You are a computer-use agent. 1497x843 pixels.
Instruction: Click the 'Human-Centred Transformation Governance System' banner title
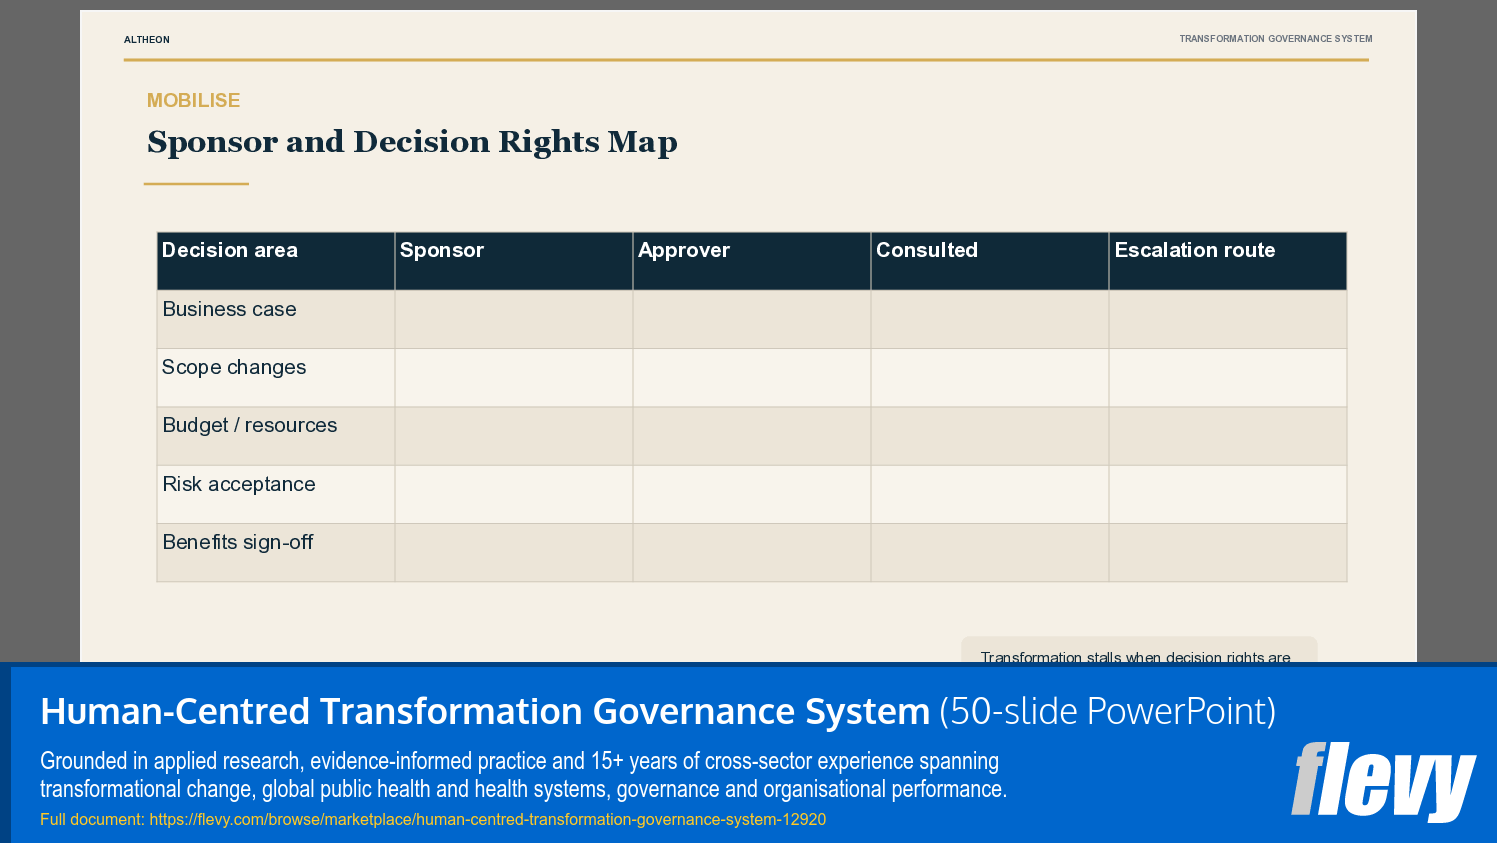click(x=485, y=711)
